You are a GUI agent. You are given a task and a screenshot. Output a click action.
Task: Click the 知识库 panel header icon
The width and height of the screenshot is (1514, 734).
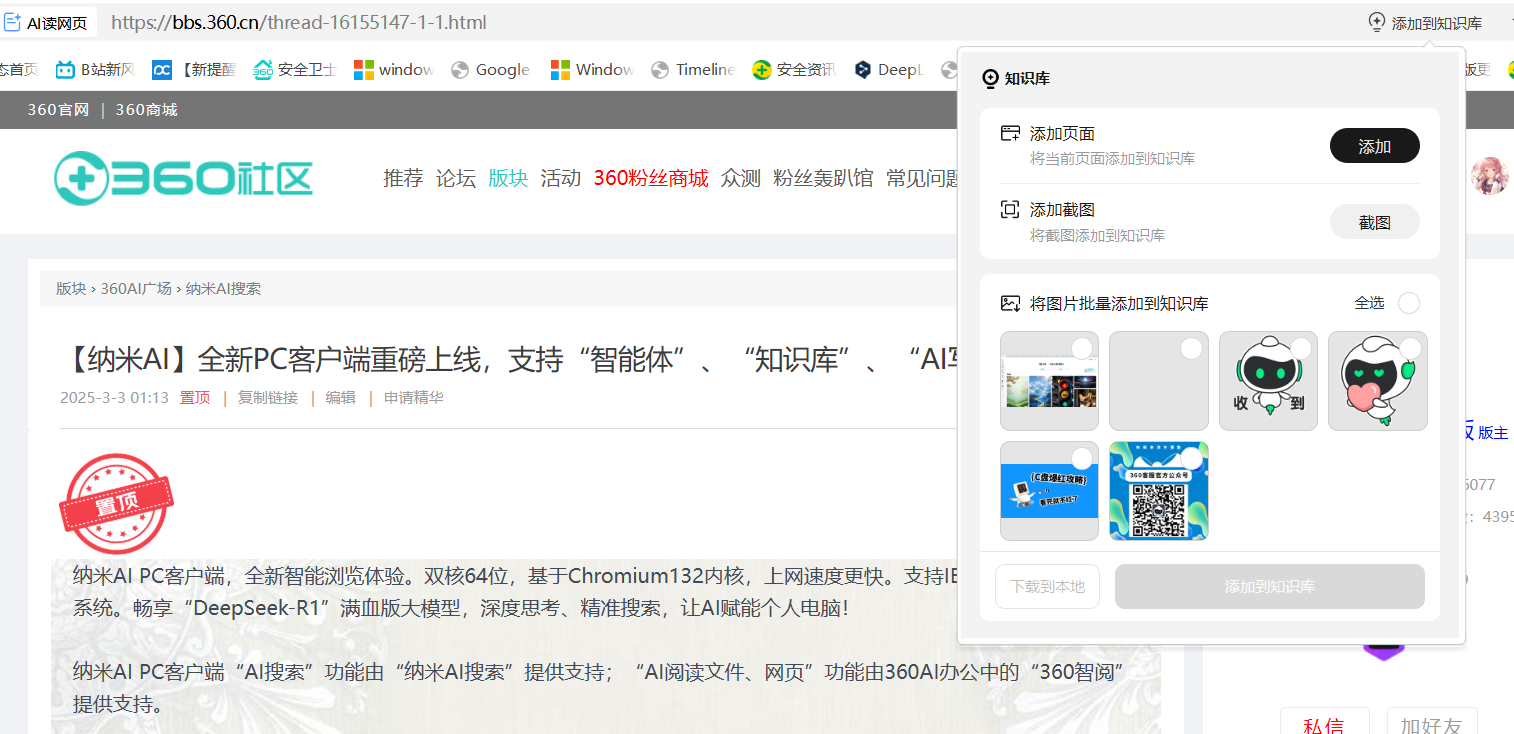(991, 78)
